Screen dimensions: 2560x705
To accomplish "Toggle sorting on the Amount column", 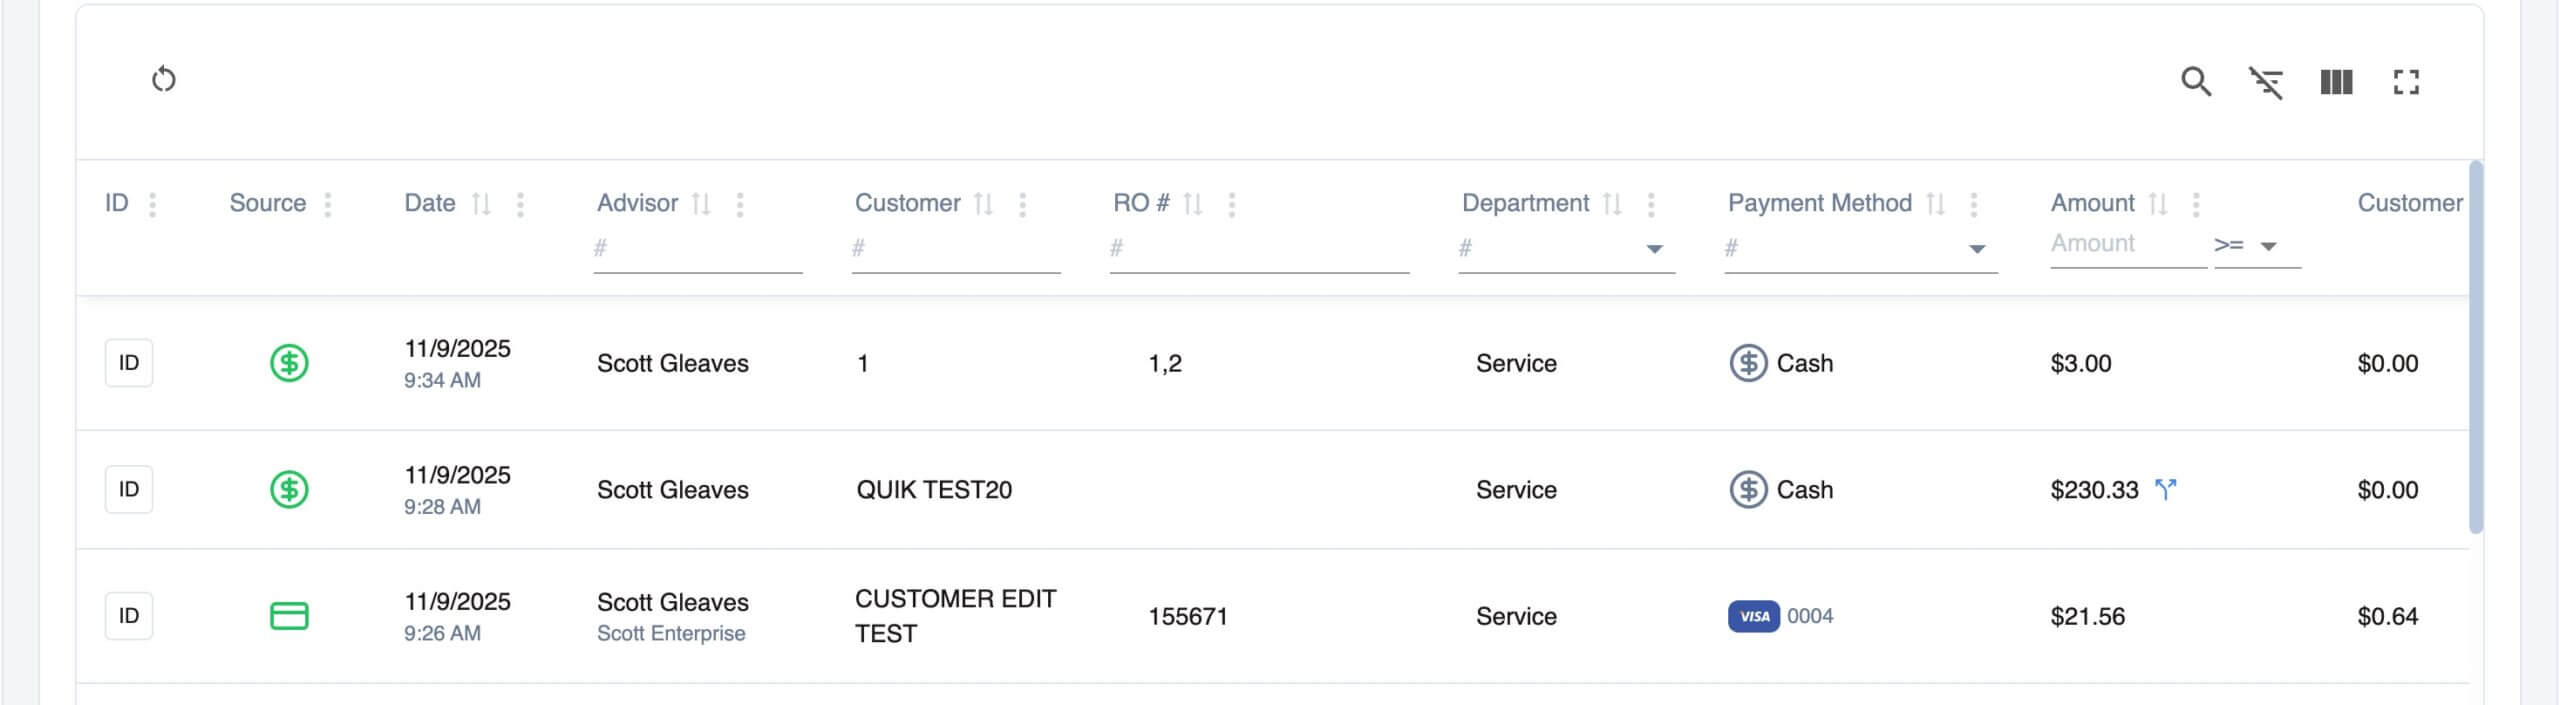I will click(x=2158, y=204).
